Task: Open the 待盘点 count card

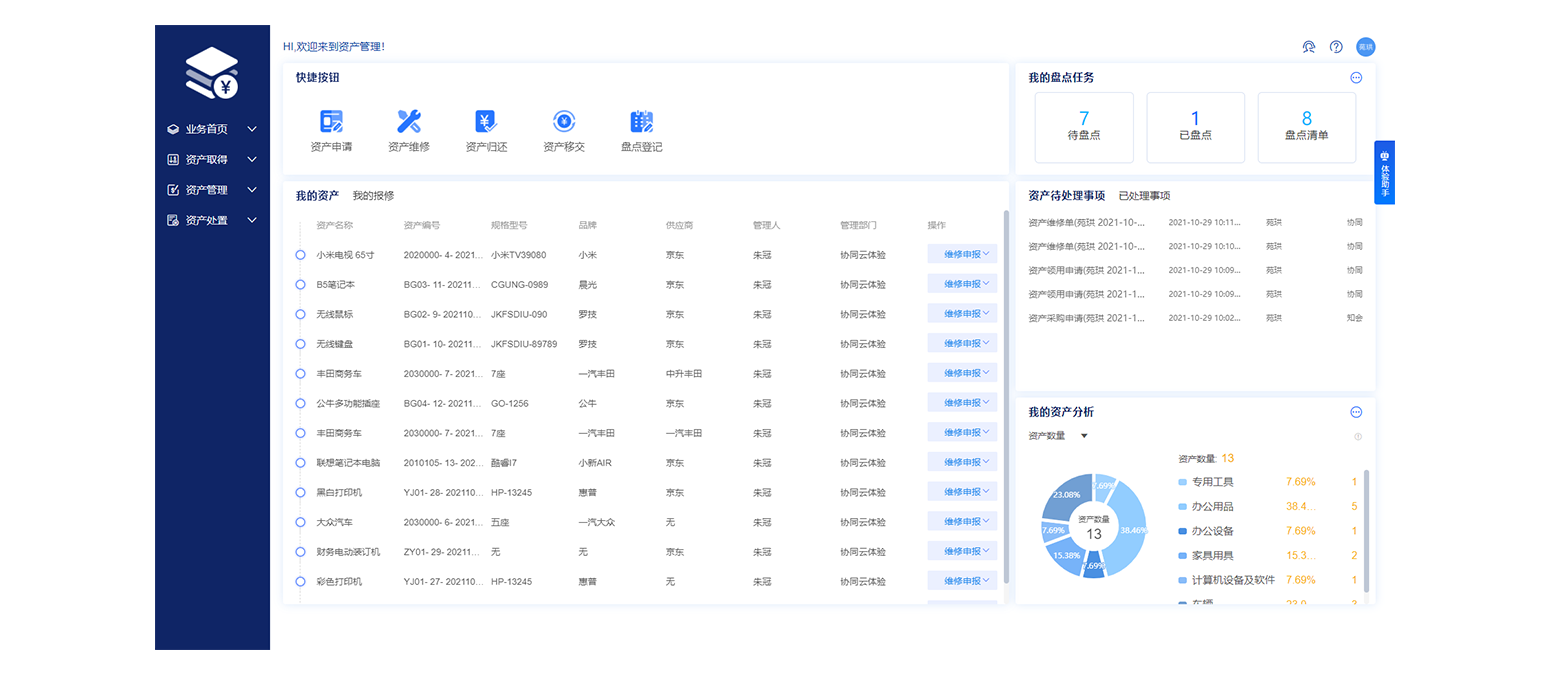Action: click(x=1084, y=127)
